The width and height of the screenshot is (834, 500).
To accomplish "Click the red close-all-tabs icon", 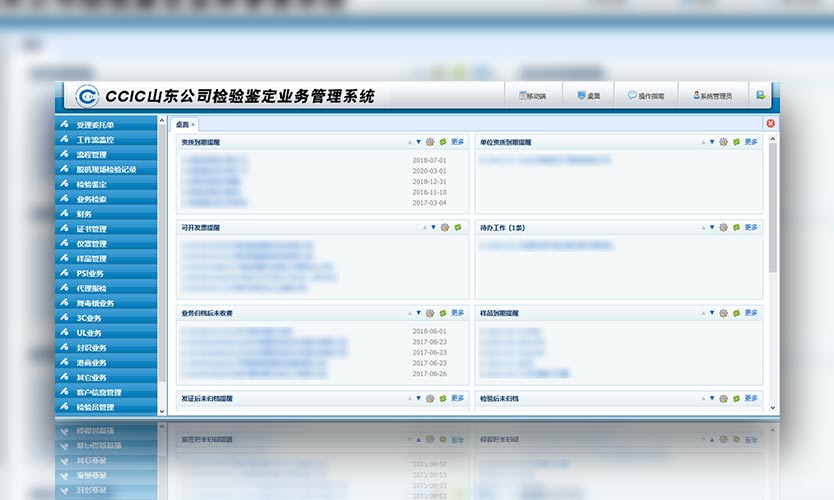I will click(770, 123).
